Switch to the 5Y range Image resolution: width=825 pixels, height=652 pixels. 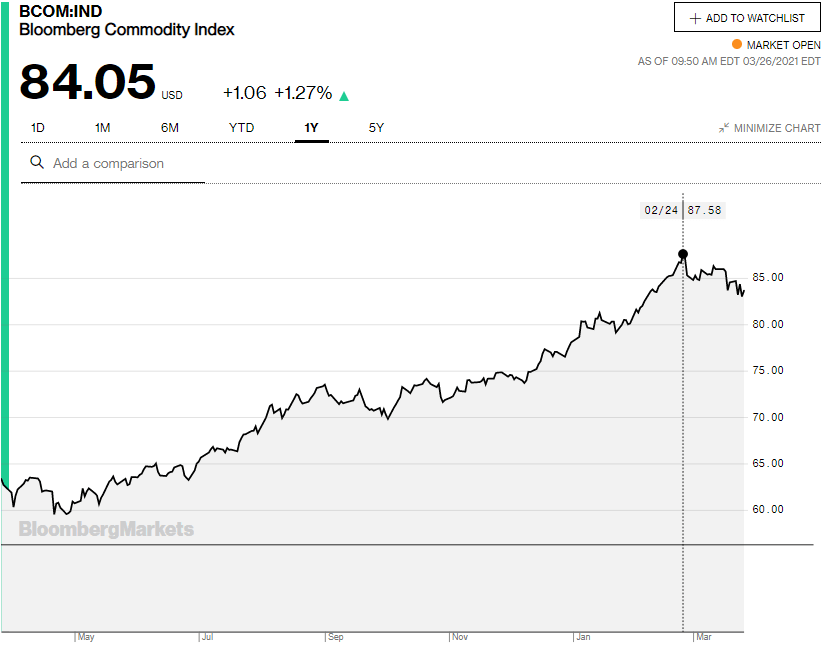[x=376, y=128]
